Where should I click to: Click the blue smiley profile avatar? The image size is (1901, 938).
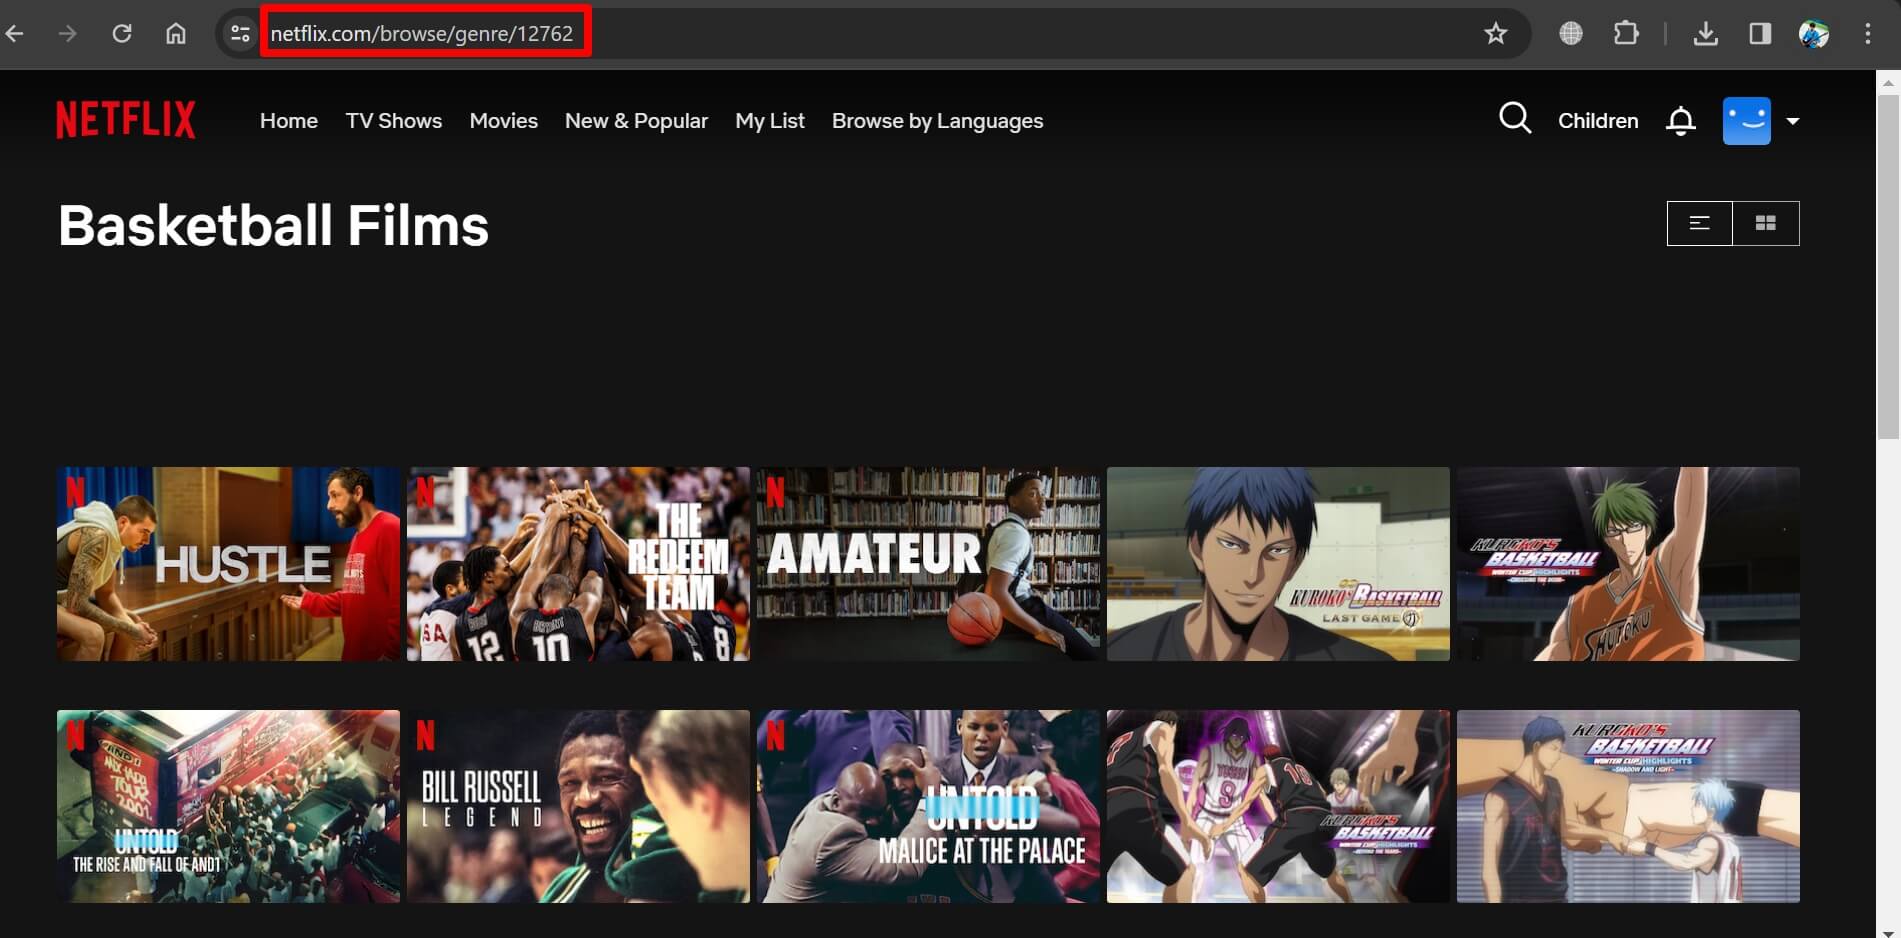point(1746,121)
